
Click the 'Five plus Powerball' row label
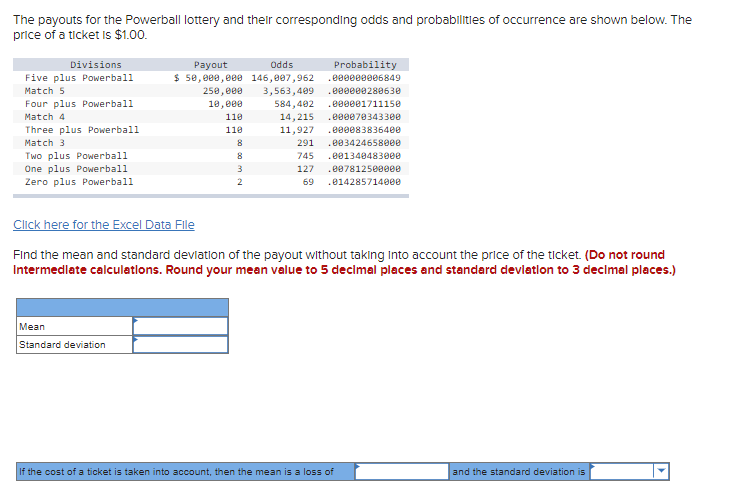point(79,77)
